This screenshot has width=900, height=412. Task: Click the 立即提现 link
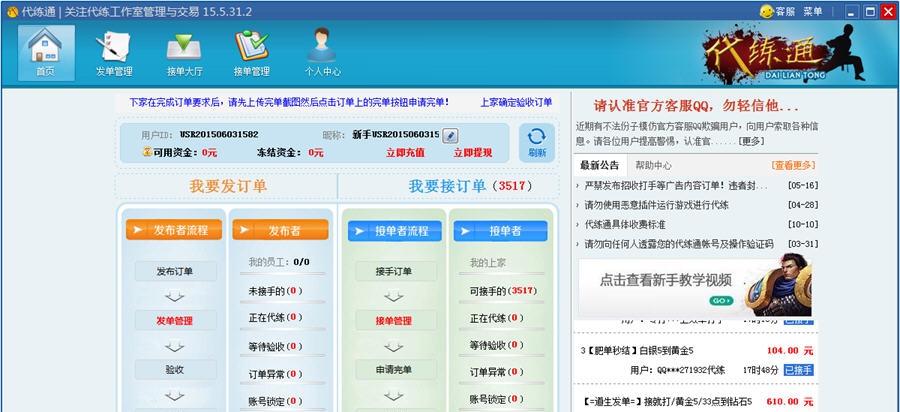(x=473, y=153)
